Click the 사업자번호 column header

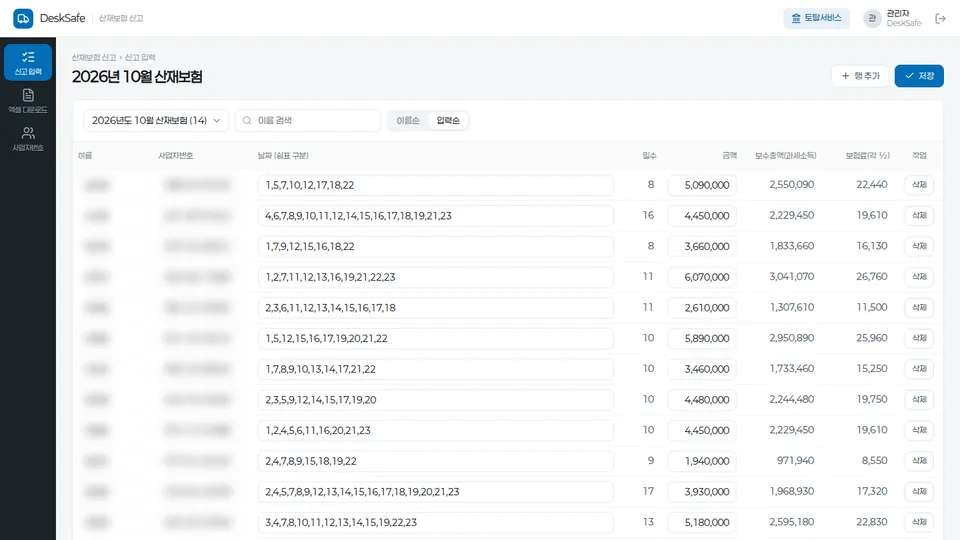click(x=176, y=156)
